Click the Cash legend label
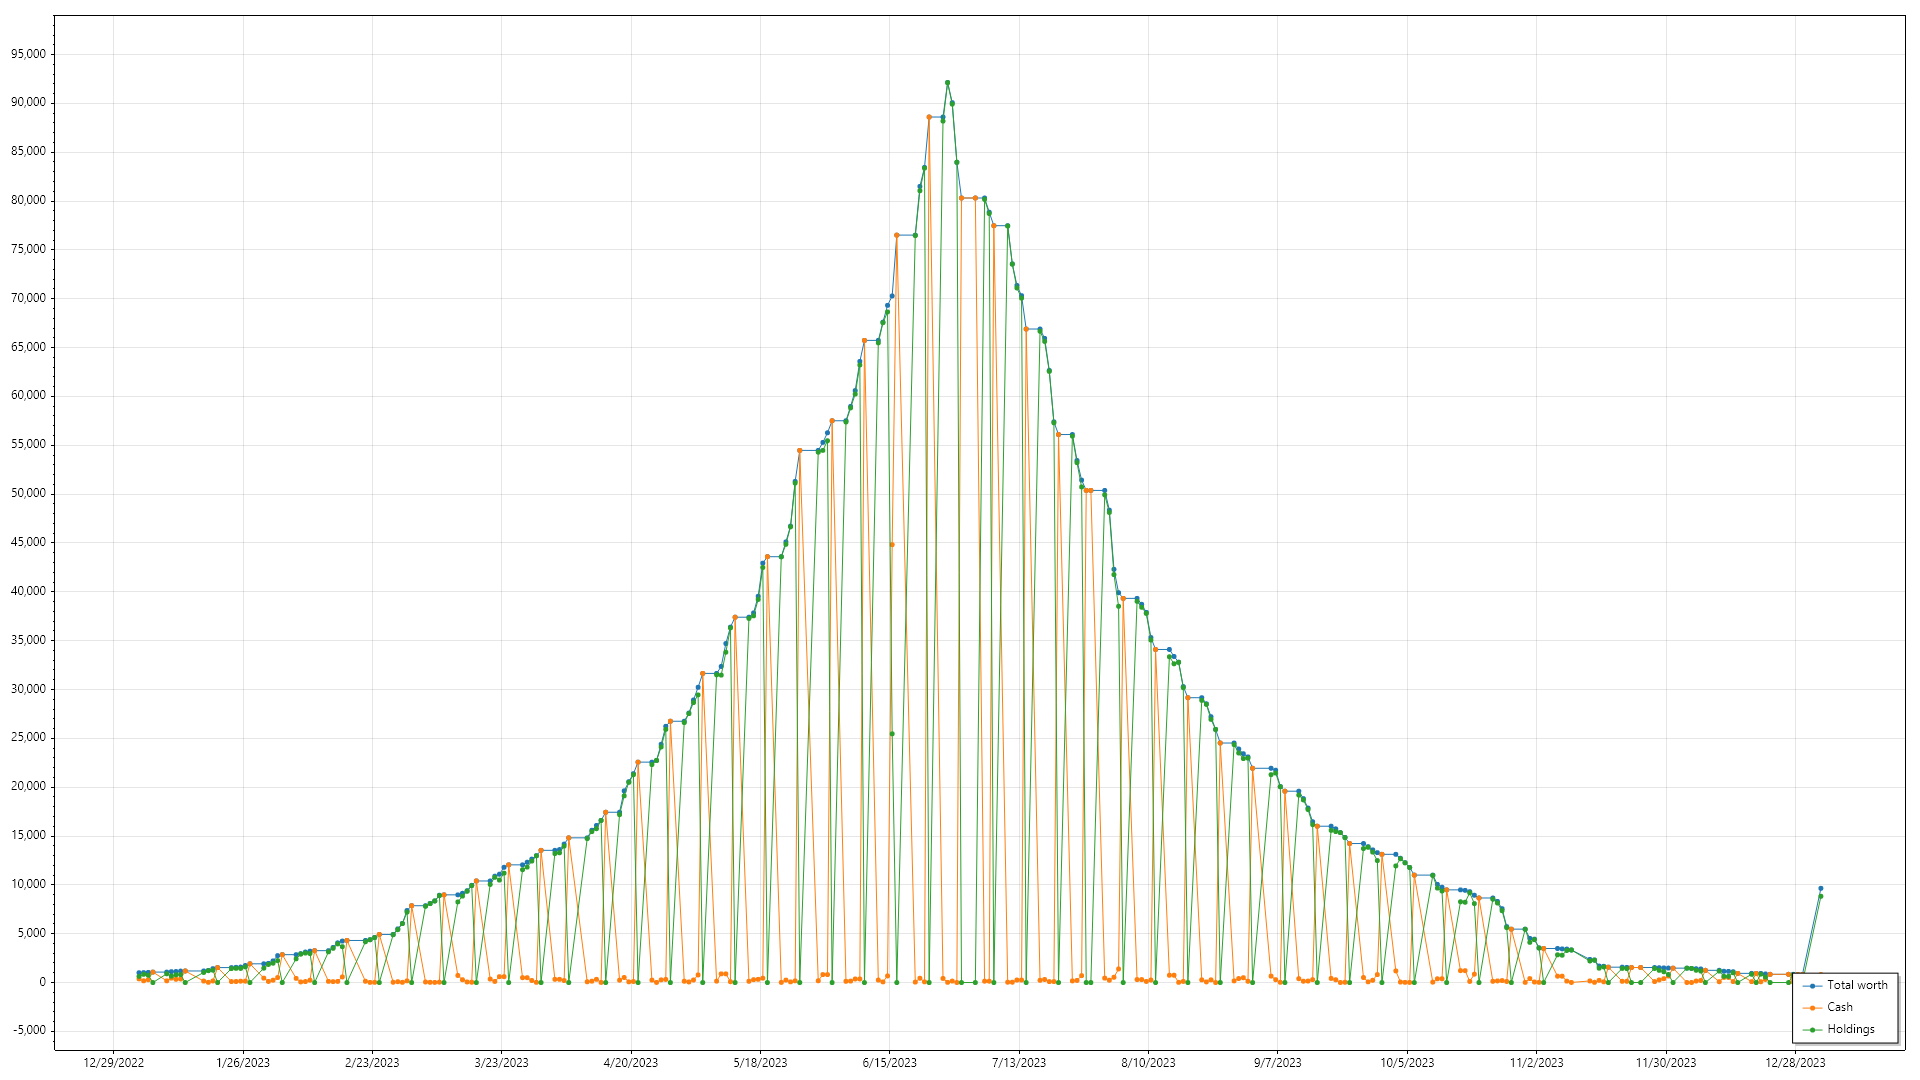This screenshot has width=1920, height=1080. [x=1839, y=1007]
